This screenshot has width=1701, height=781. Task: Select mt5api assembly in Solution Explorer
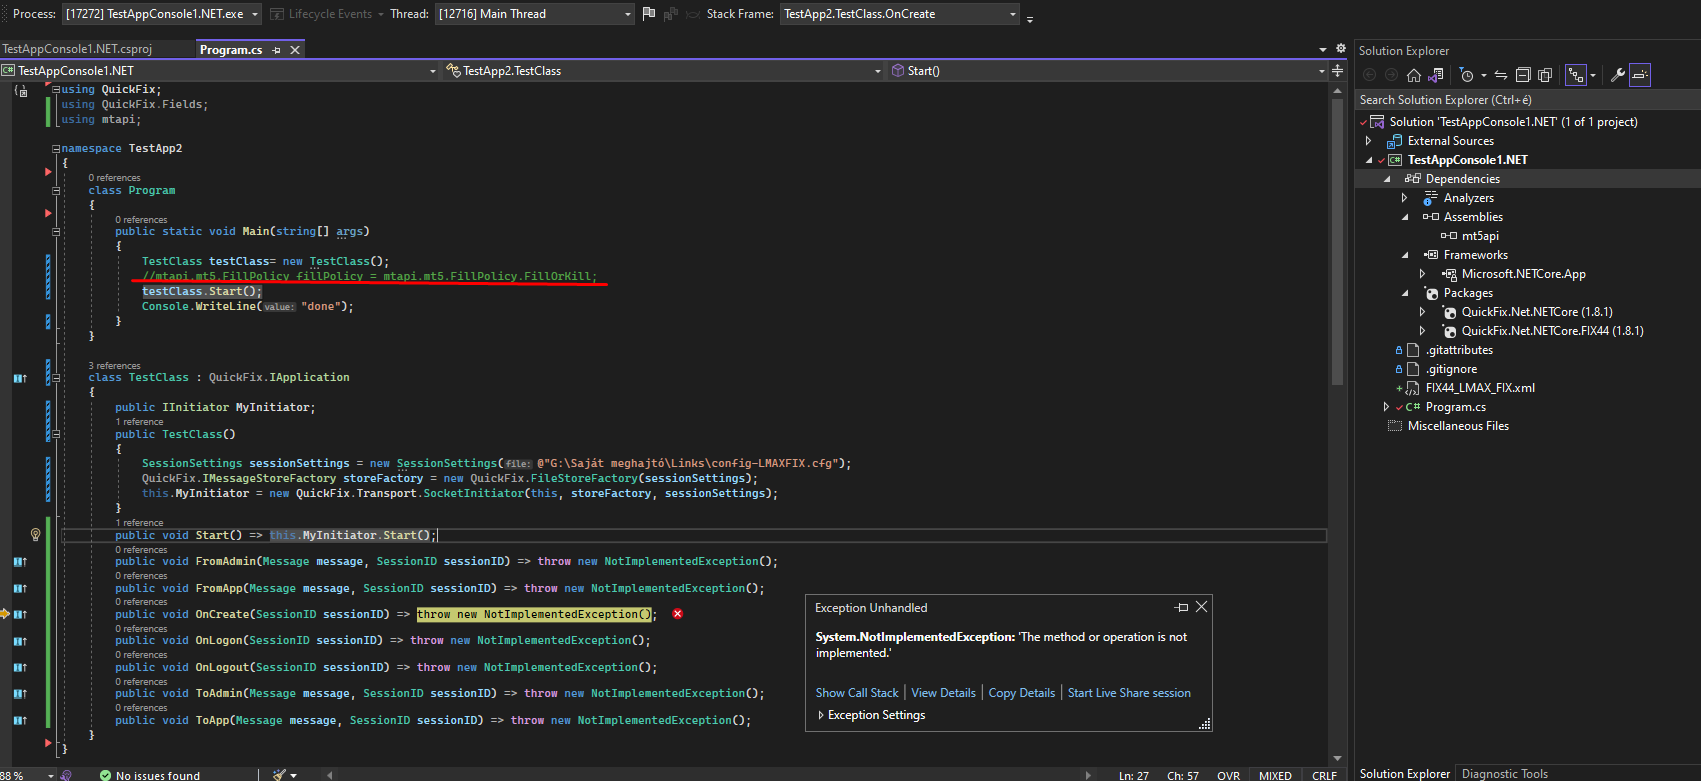pyautogui.click(x=1480, y=236)
